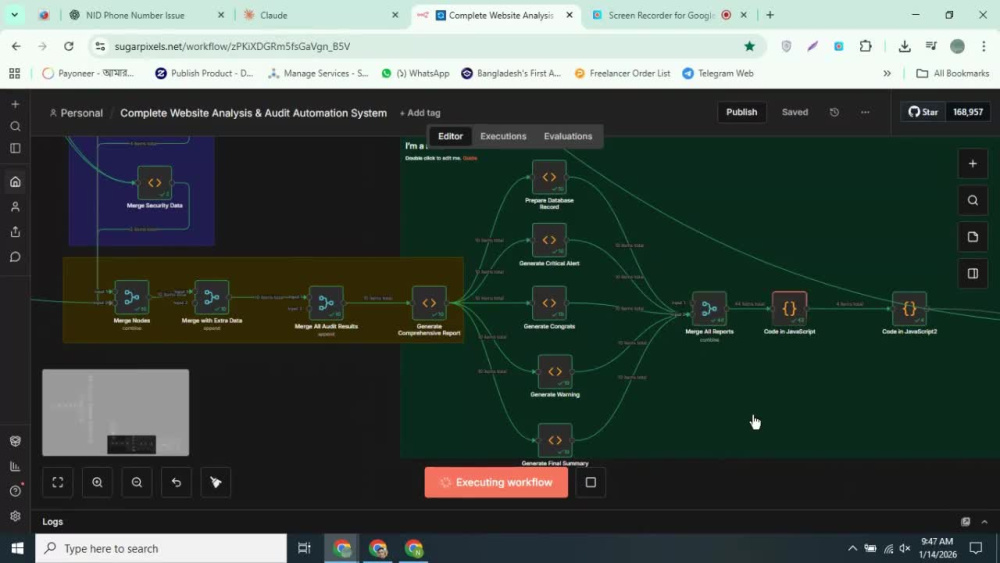1000x563 pixels.
Task: Select the Merge with Extra Data node
Action: (x=212, y=297)
